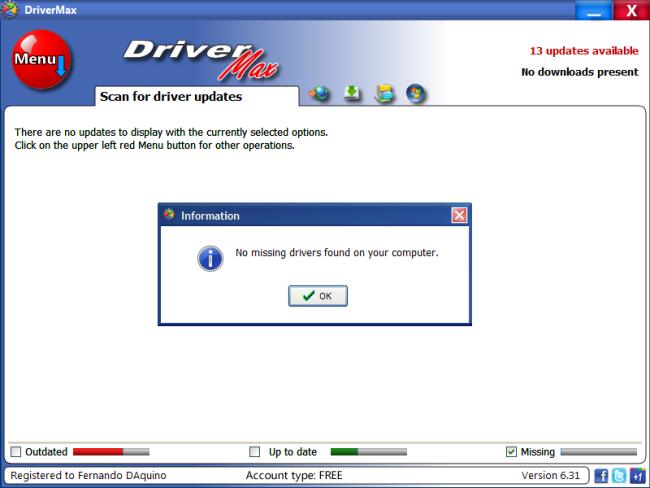Click the No missing drivers found message

tap(337, 252)
